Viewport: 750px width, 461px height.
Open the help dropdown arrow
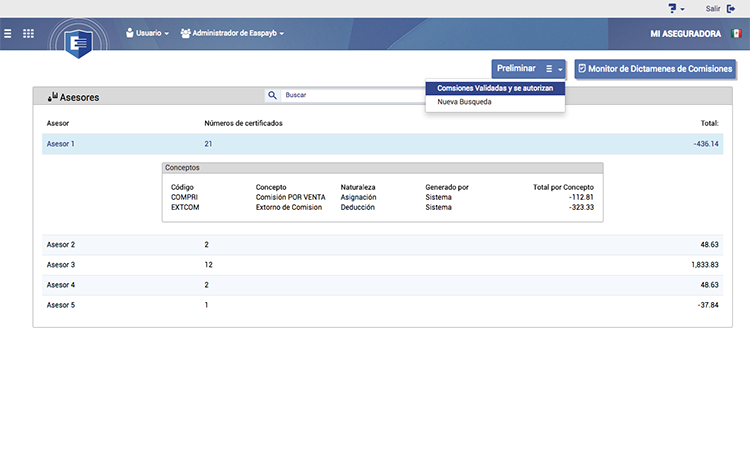(x=683, y=9)
